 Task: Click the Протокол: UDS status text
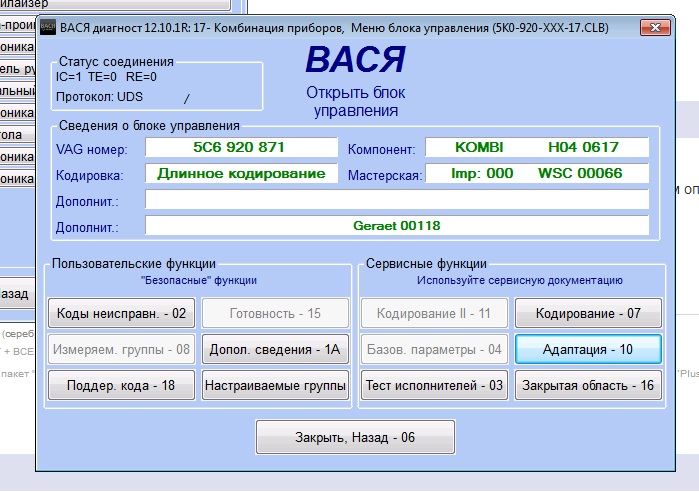pyautogui.click(x=99, y=97)
